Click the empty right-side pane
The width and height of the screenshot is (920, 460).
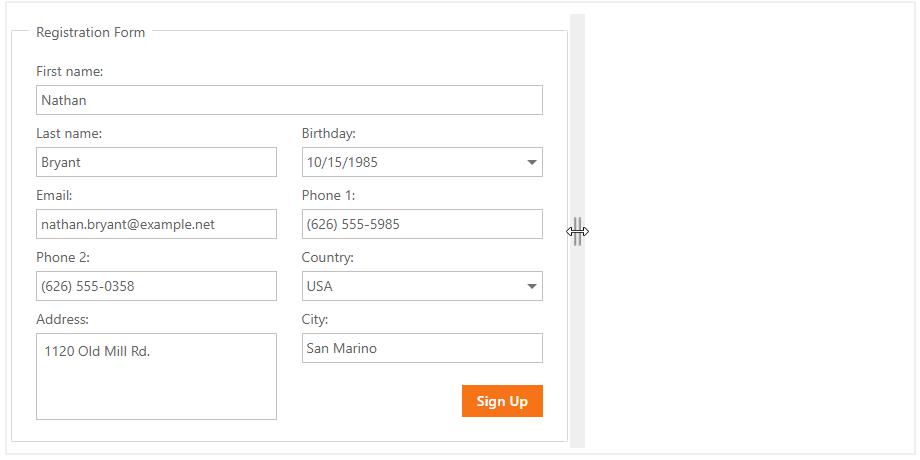coord(748,231)
